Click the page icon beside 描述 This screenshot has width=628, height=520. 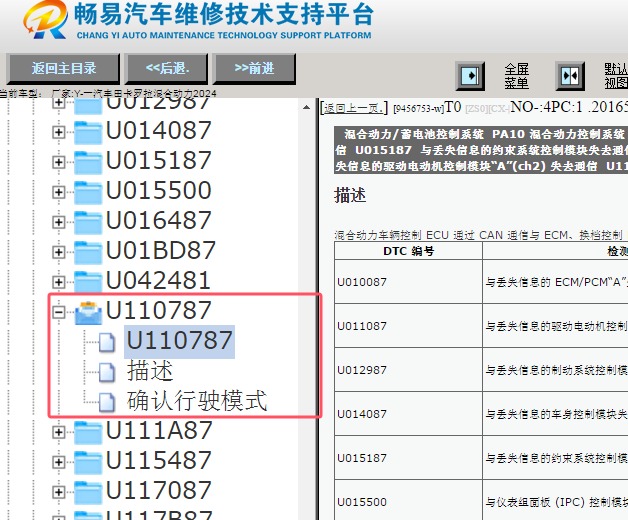point(107,372)
